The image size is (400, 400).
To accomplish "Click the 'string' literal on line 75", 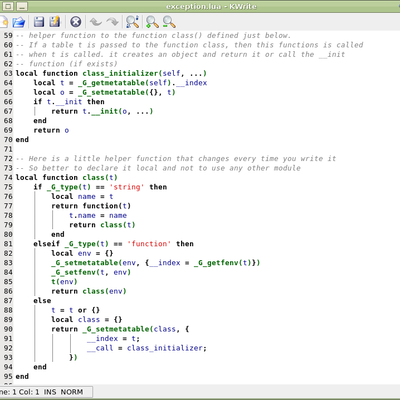I will [127, 187].
